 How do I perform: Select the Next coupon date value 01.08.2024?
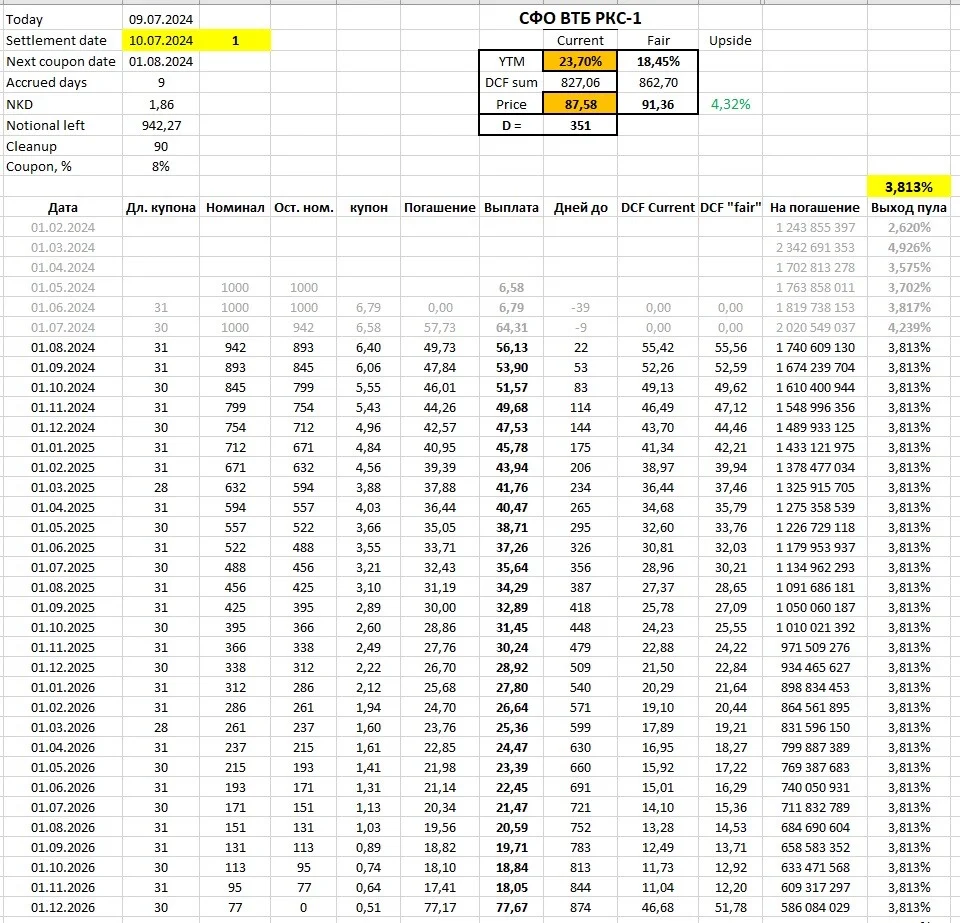160,61
